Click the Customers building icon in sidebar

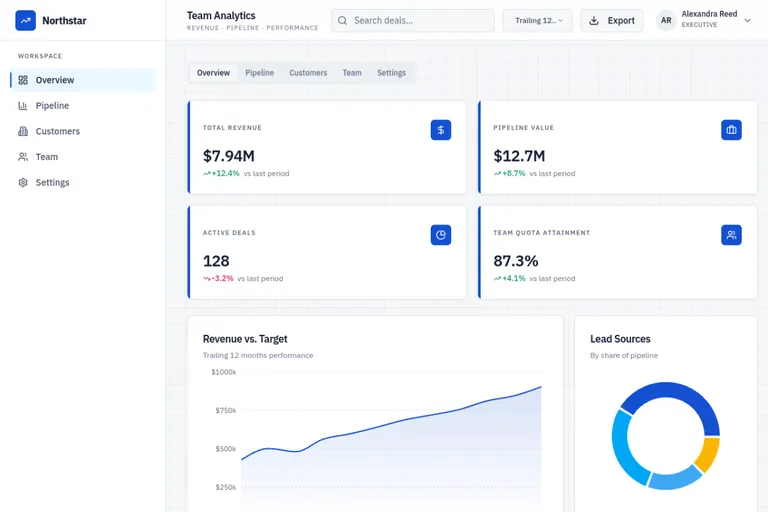23,131
